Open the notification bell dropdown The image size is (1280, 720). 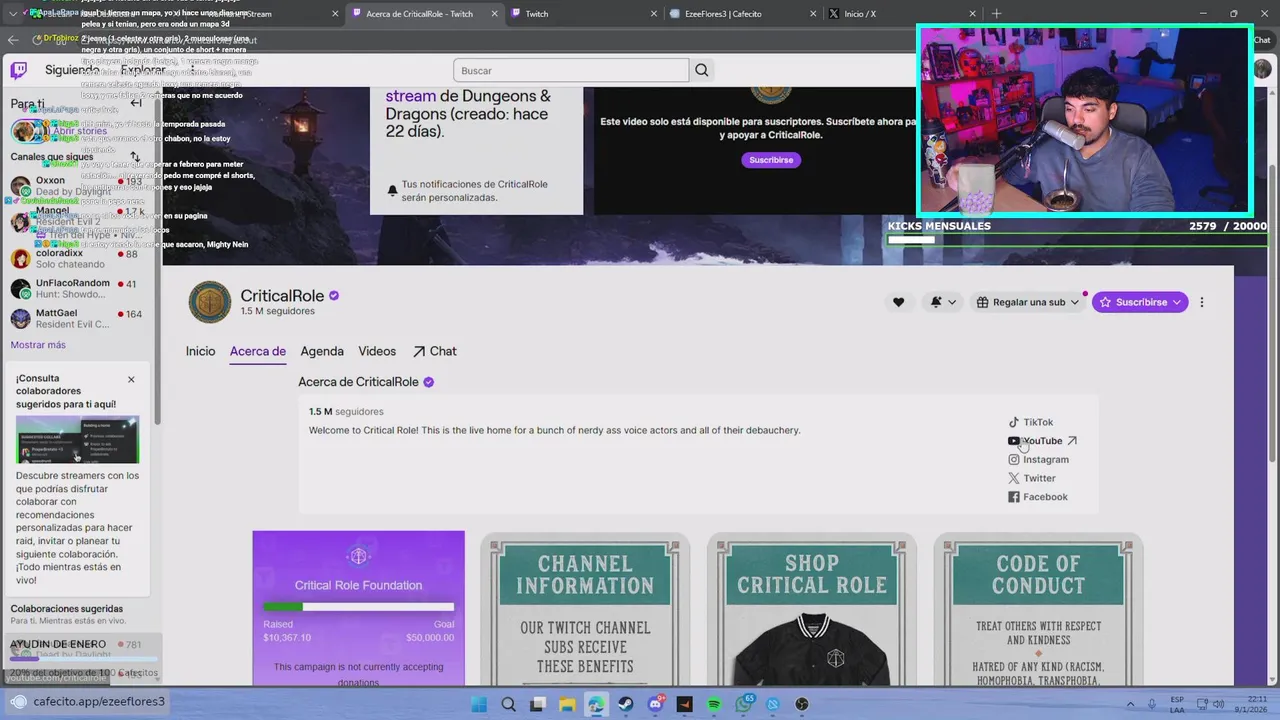(943, 302)
